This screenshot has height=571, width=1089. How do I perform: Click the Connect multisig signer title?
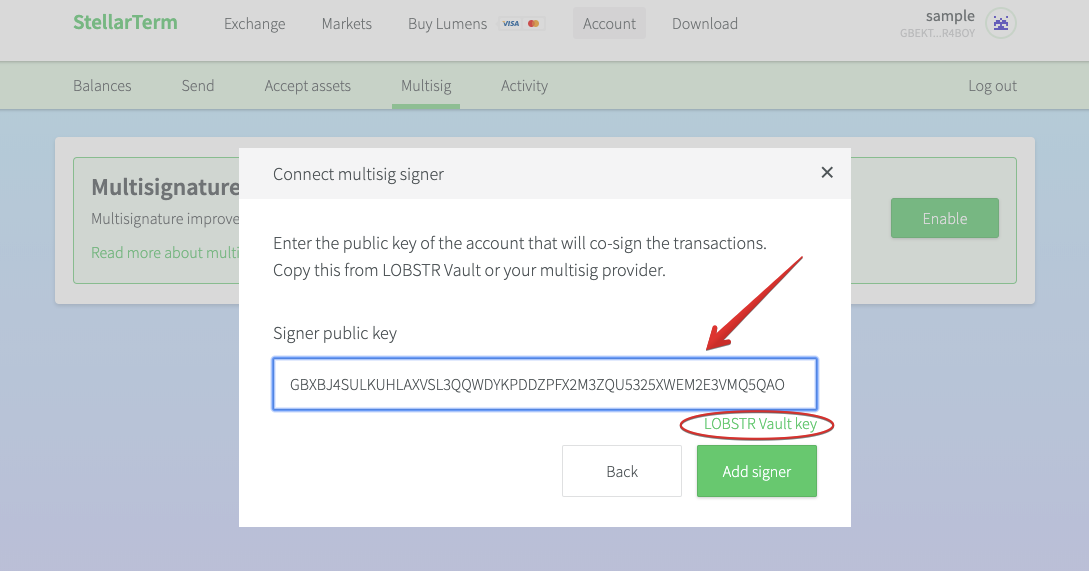coord(358,174)
